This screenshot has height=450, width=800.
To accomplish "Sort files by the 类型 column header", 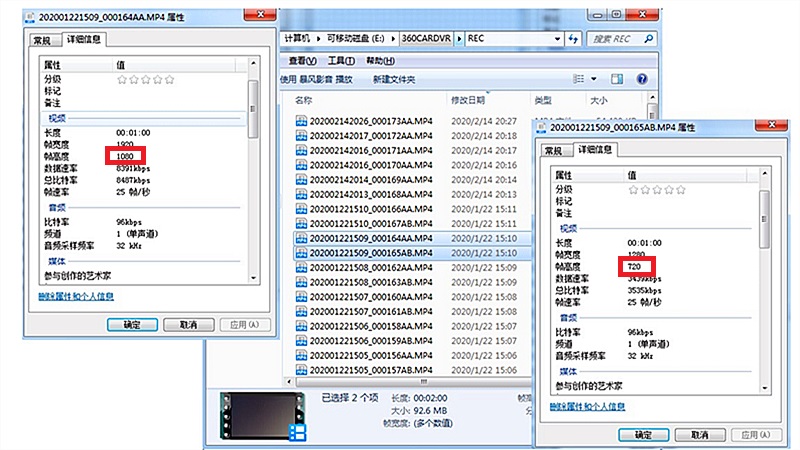I will tap(543, 100).
